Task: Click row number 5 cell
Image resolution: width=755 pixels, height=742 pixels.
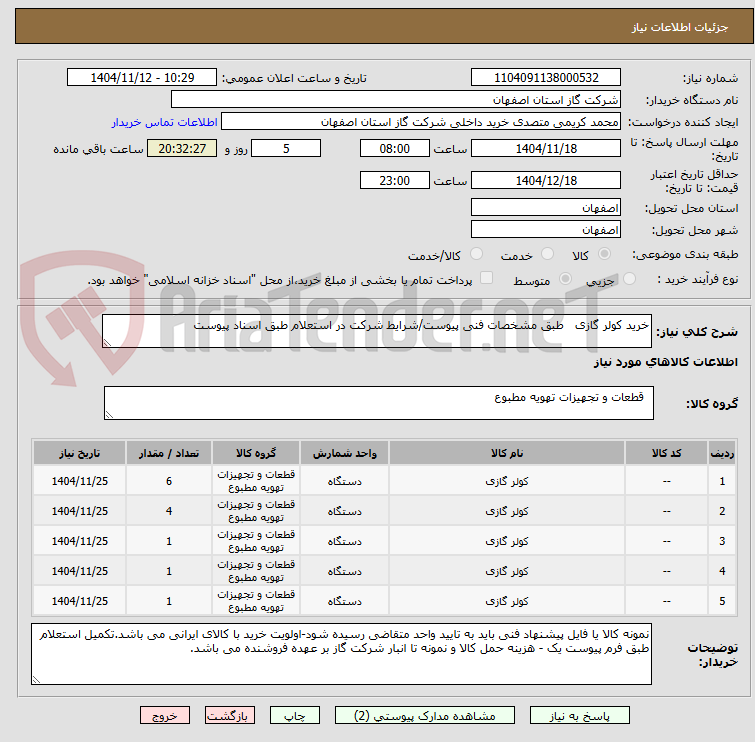Action: [722, 601]
